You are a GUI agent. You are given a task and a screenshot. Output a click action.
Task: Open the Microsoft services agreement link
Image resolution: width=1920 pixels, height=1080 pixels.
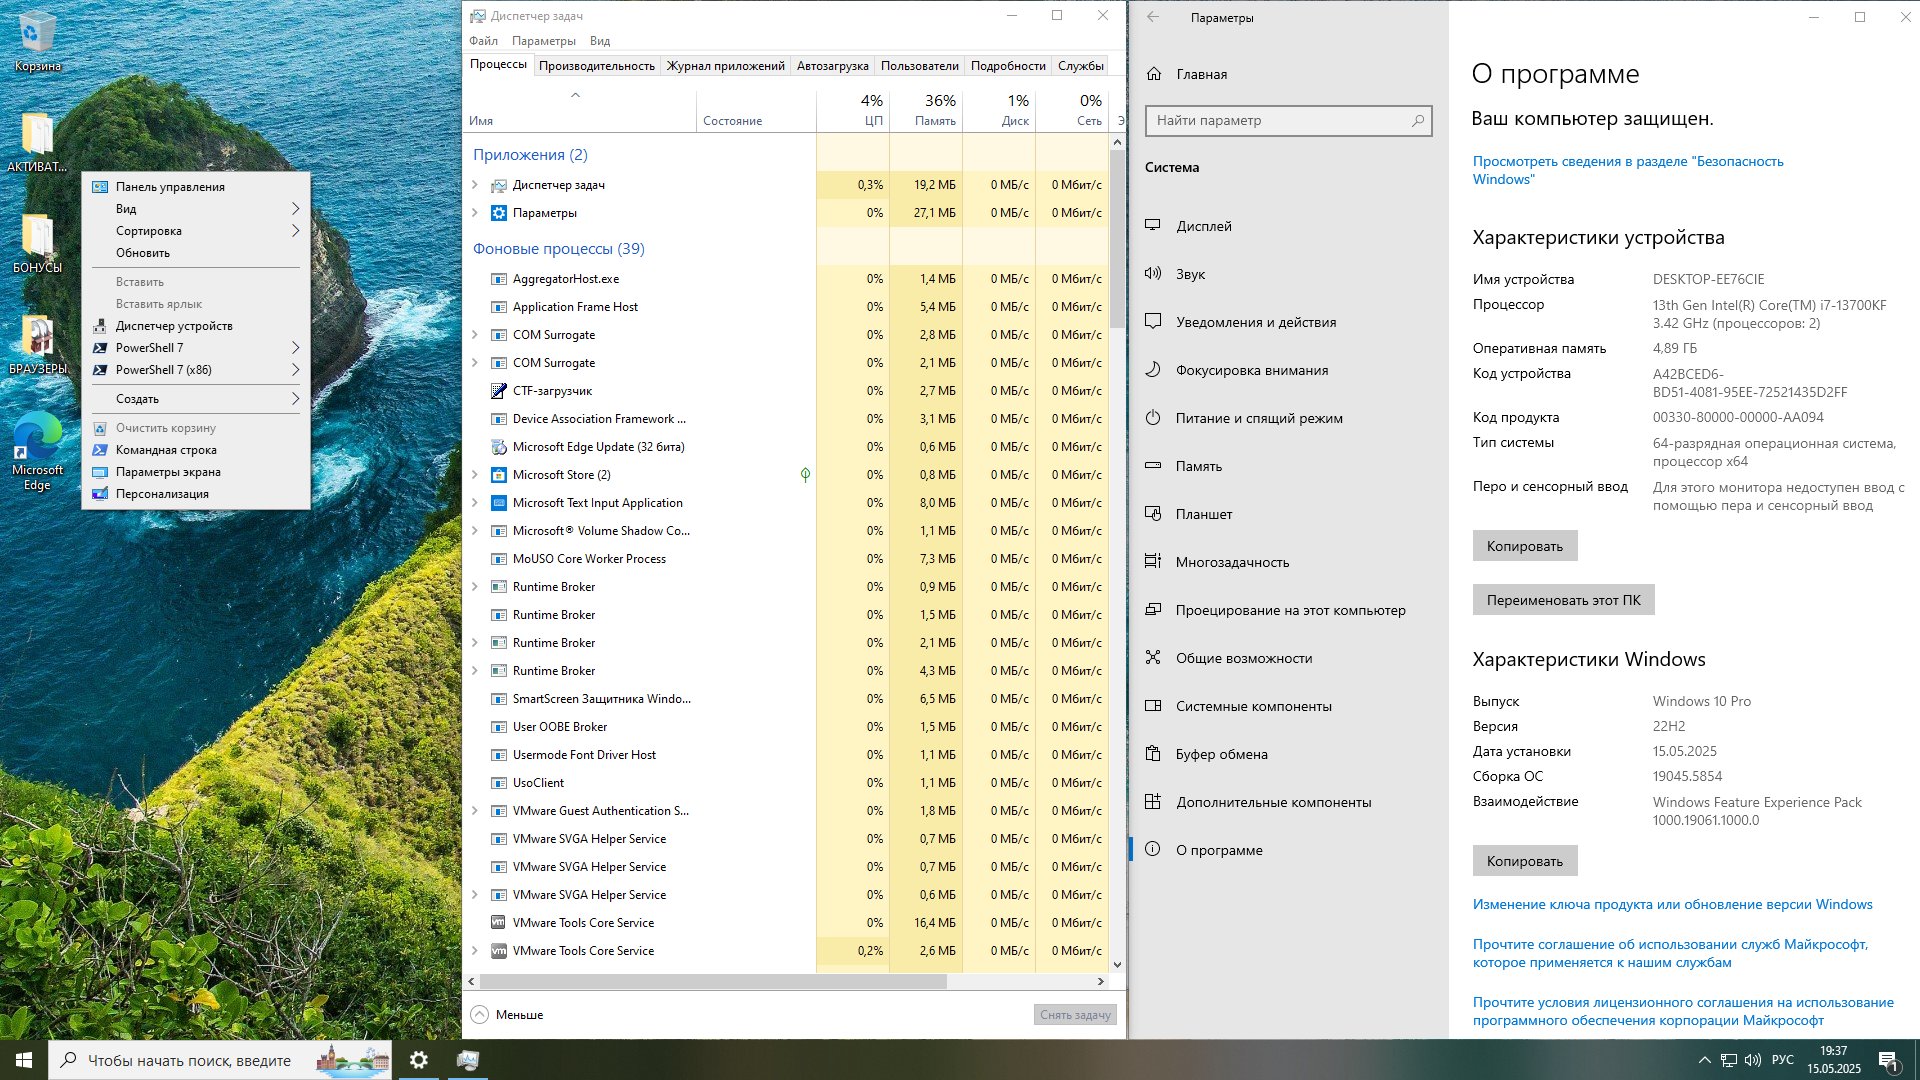point(1670,953)
